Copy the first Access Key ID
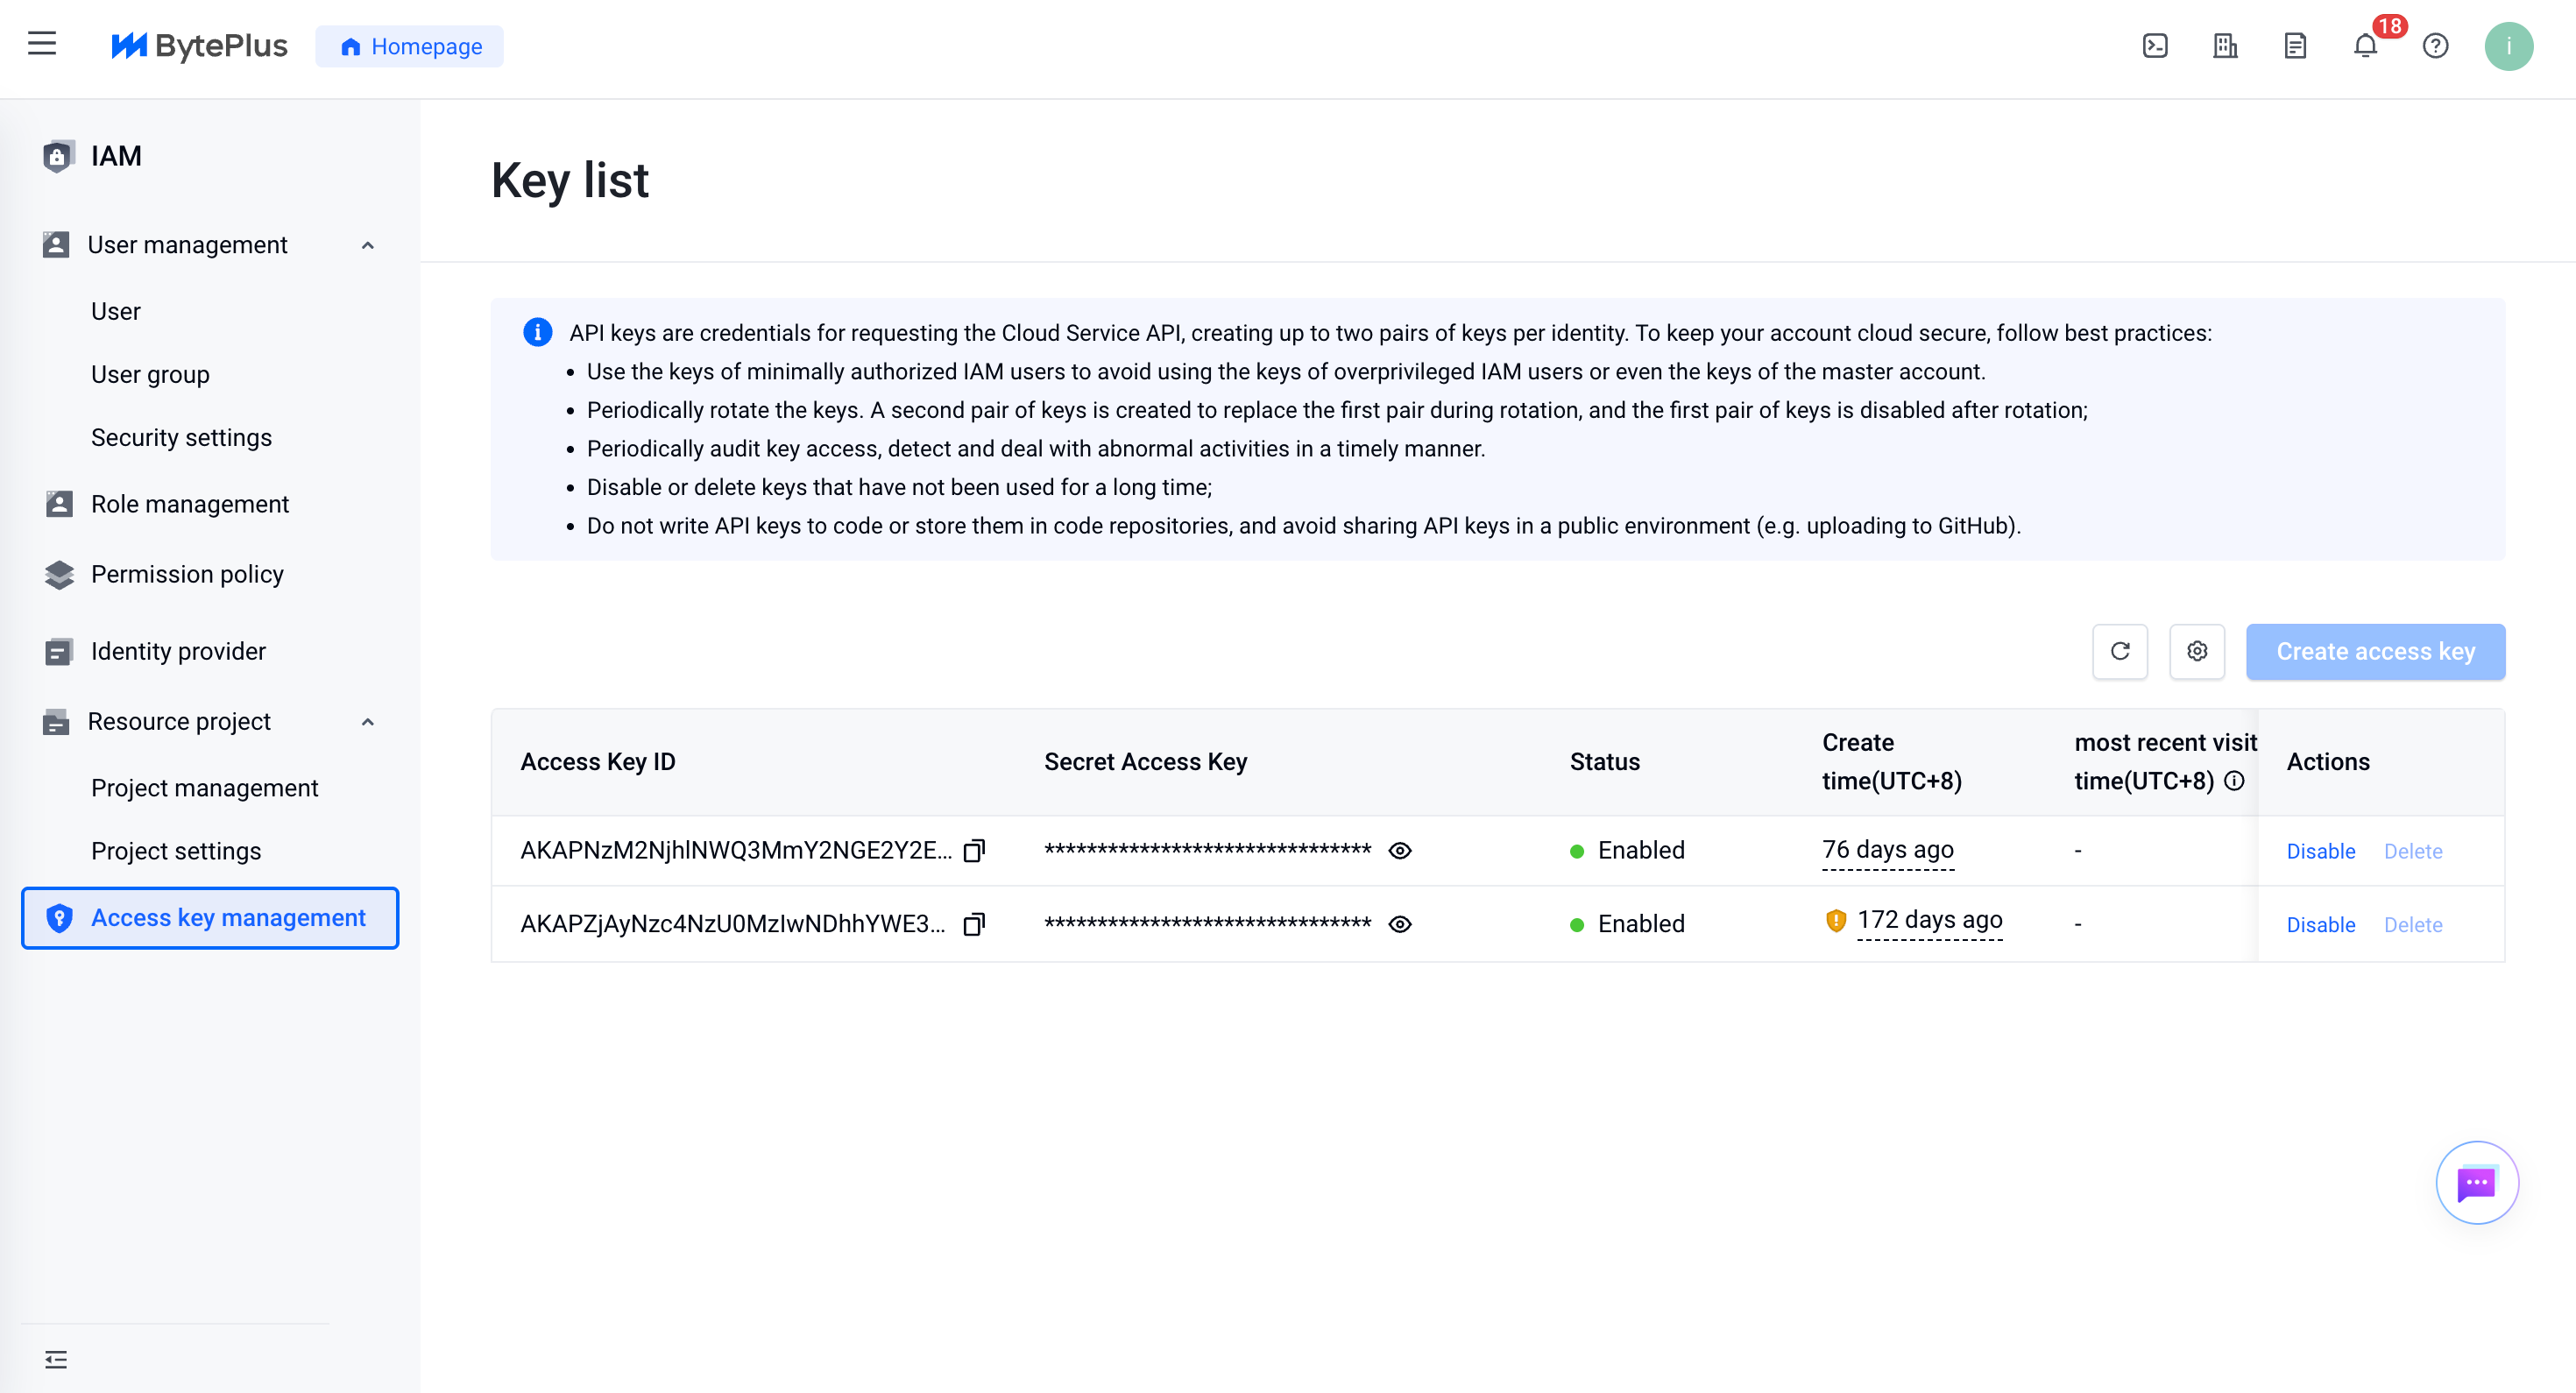Image resolution: width=2576 pixels, height=1393 pixels. click(x=974, y=850)
